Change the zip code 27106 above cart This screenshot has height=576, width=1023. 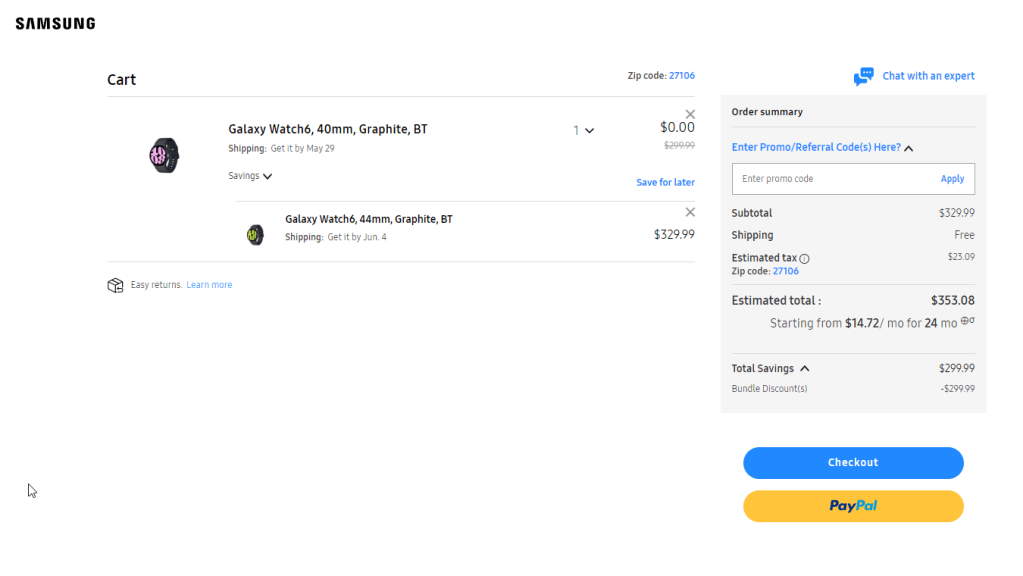coord(681,76)
